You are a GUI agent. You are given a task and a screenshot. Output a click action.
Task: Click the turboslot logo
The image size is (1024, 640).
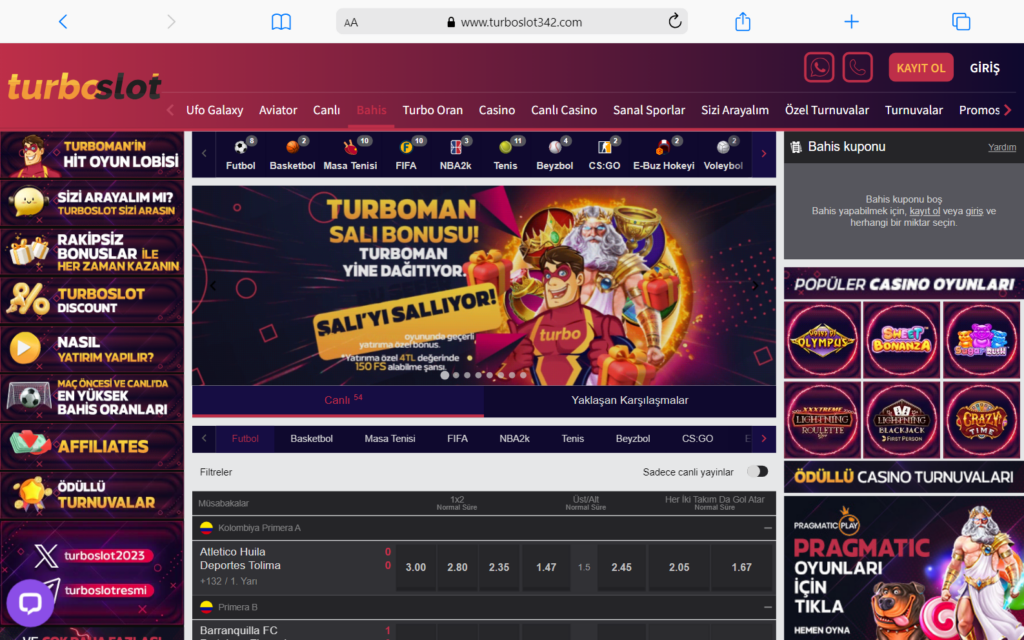coord(84,86)
